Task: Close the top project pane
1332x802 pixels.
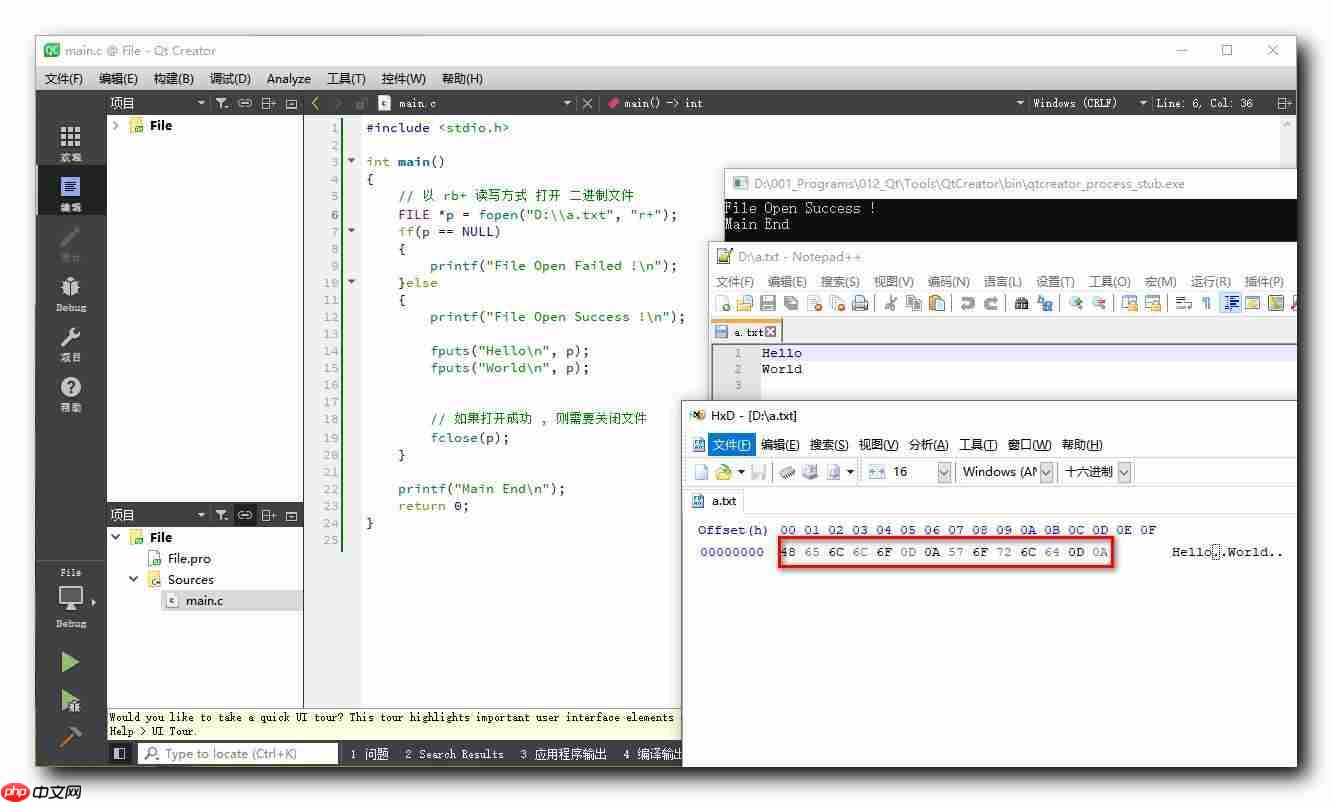Action: pyautogui.click(x=291, y=103)
